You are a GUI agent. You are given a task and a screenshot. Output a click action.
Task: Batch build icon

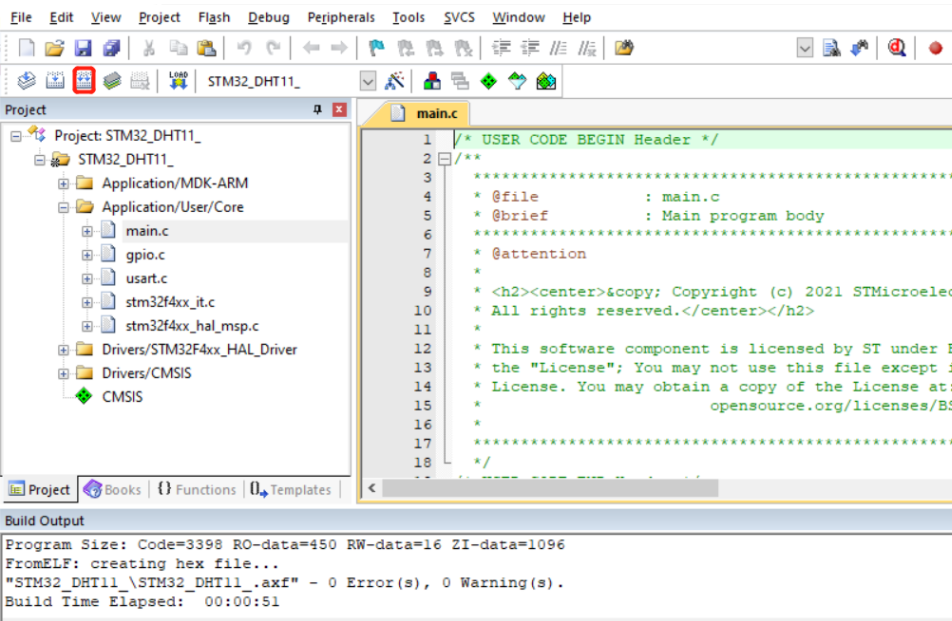(x=112, y=81)
